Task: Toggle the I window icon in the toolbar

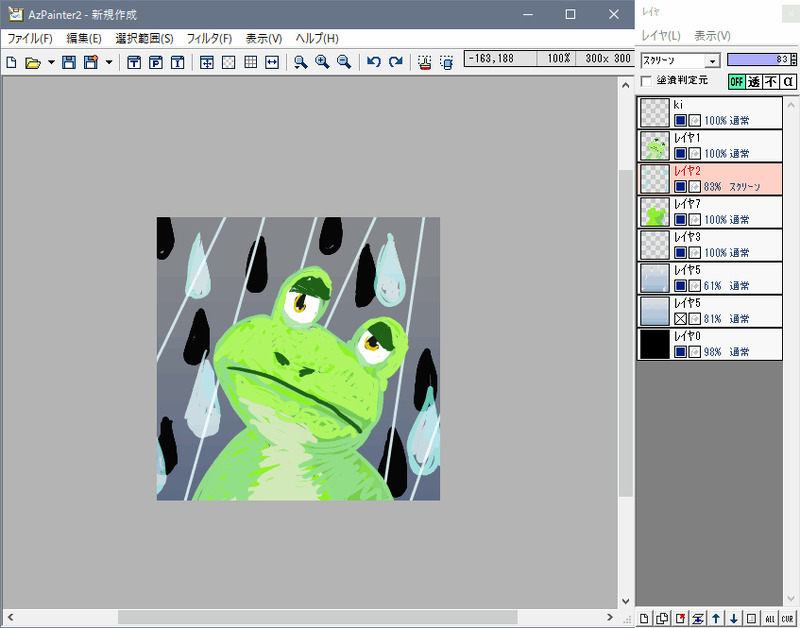Action: [178, 62]
